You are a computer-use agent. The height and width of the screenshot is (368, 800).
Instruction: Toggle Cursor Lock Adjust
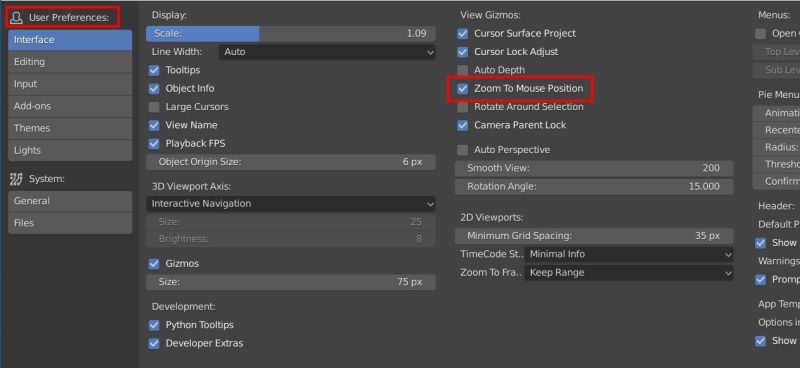click(463, 52)
